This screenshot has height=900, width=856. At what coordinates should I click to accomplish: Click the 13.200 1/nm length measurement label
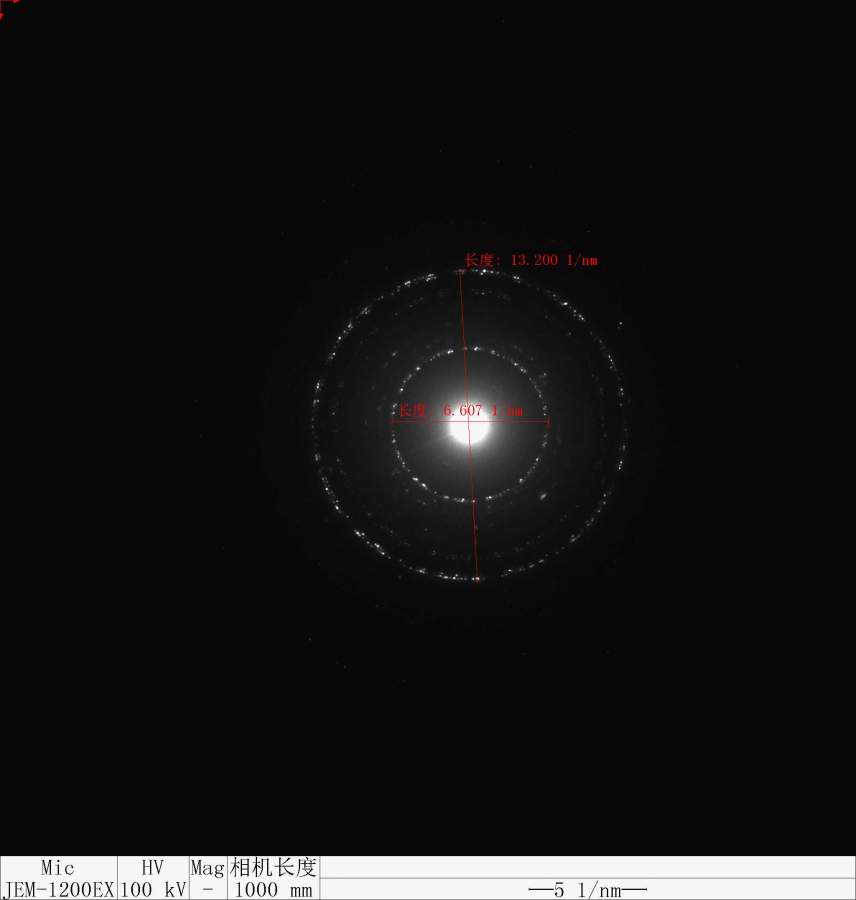point(531,260)
